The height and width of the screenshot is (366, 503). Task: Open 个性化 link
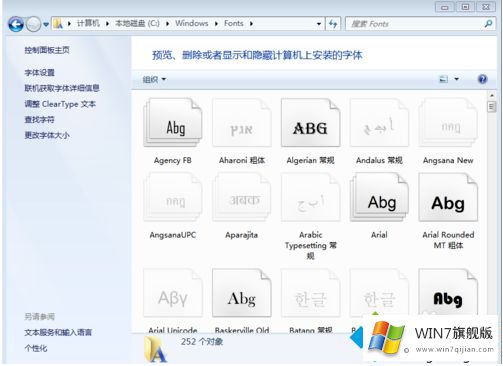(36, 348)
